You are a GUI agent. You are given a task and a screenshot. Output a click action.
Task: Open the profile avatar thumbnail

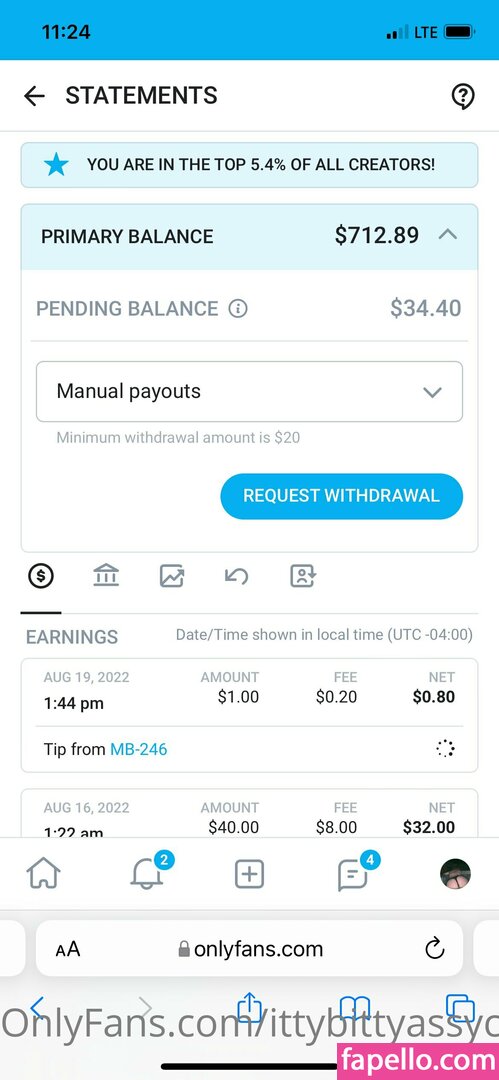point(456,874)
